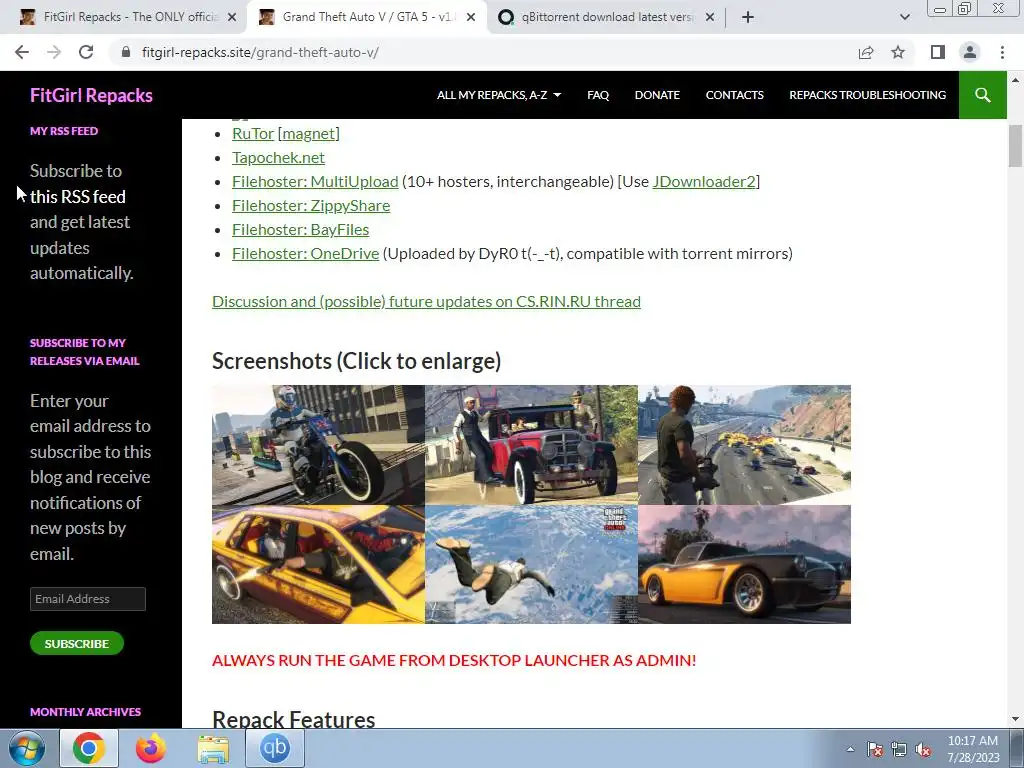Screen dimensions: 1024x768
Task: Expand the All My Repacks A-Z menu
Action: point(499,95)
